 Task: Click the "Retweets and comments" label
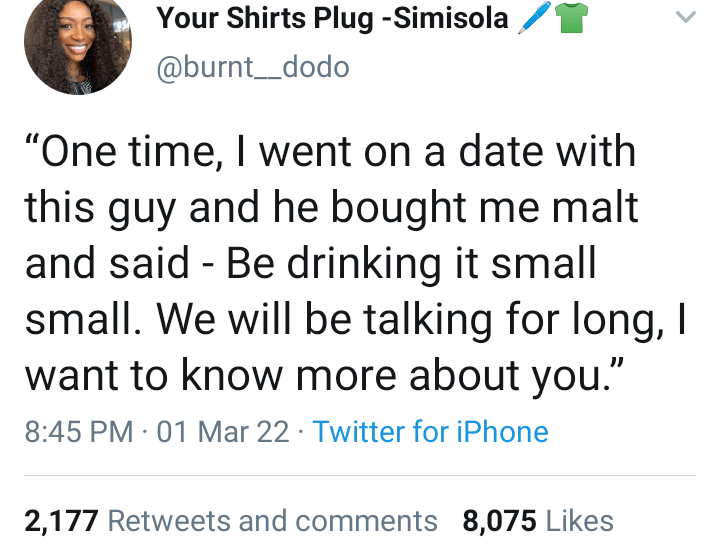(x=272, y=520)
